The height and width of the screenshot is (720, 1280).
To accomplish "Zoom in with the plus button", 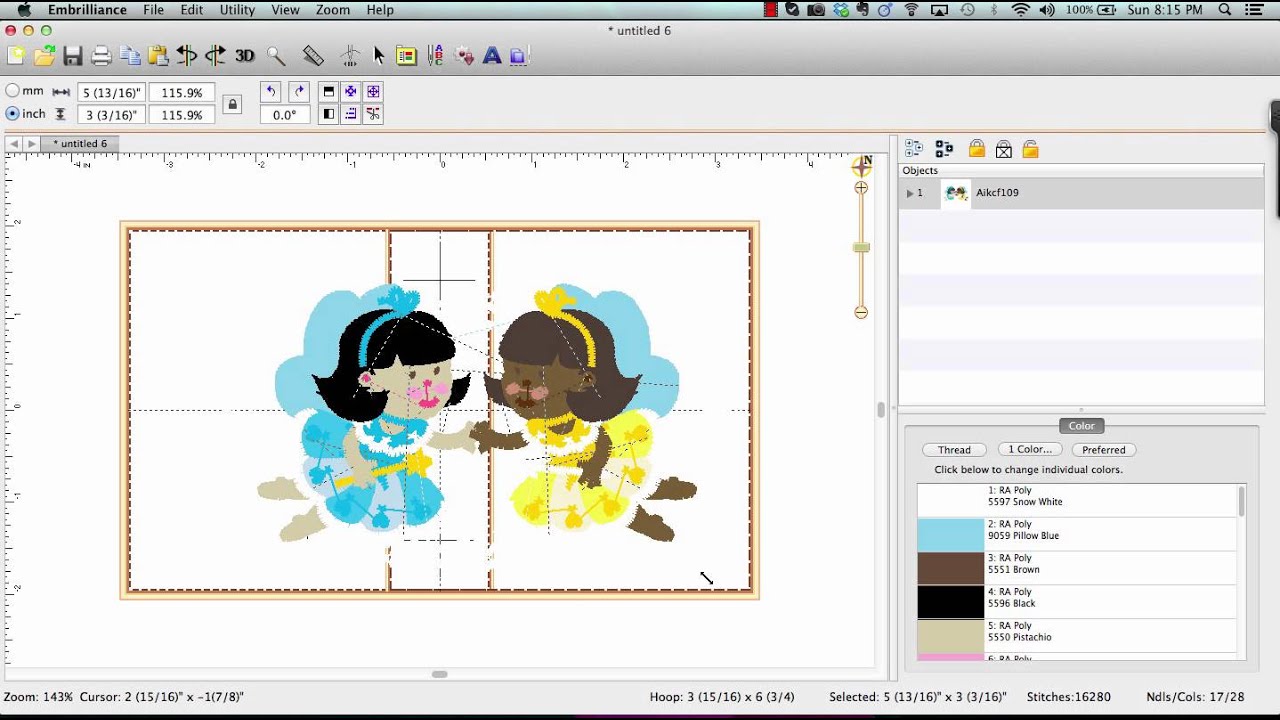I will (x=861, y=188).
